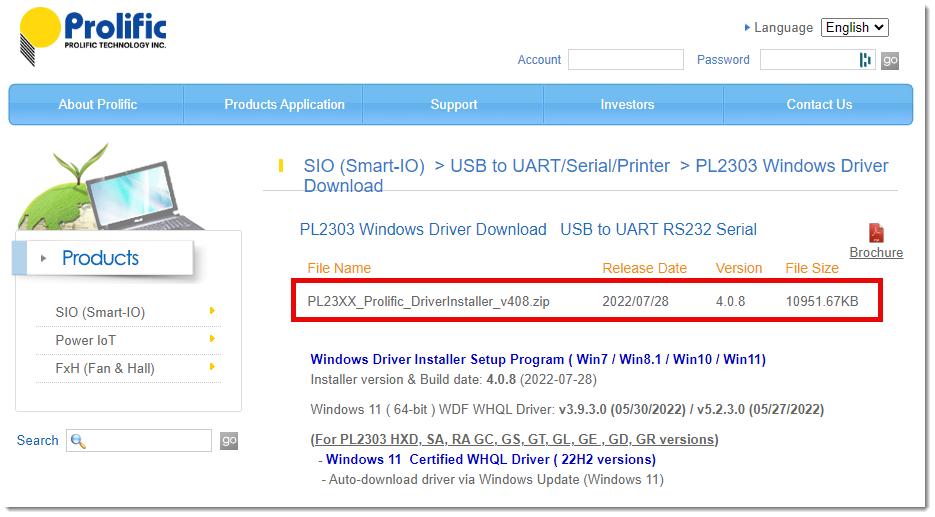
Task: Click the Password label
Action: pos(723,60)
